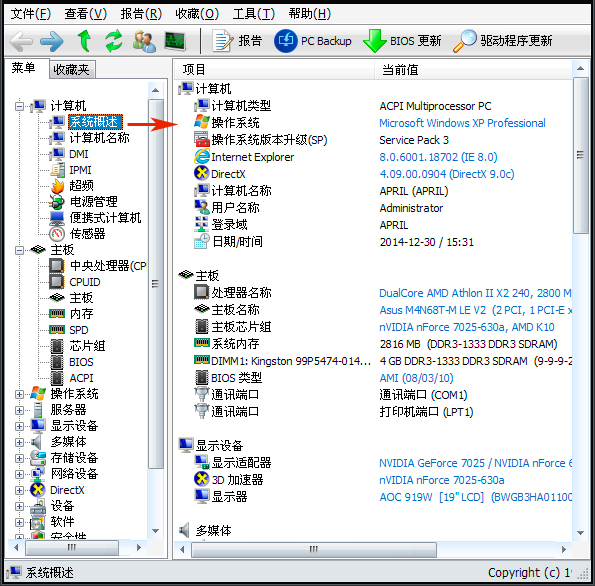Click the green Refresh arrows toolbar icon
The width and height of the screenshot is (595, 586).
click(x=114, y=41)
